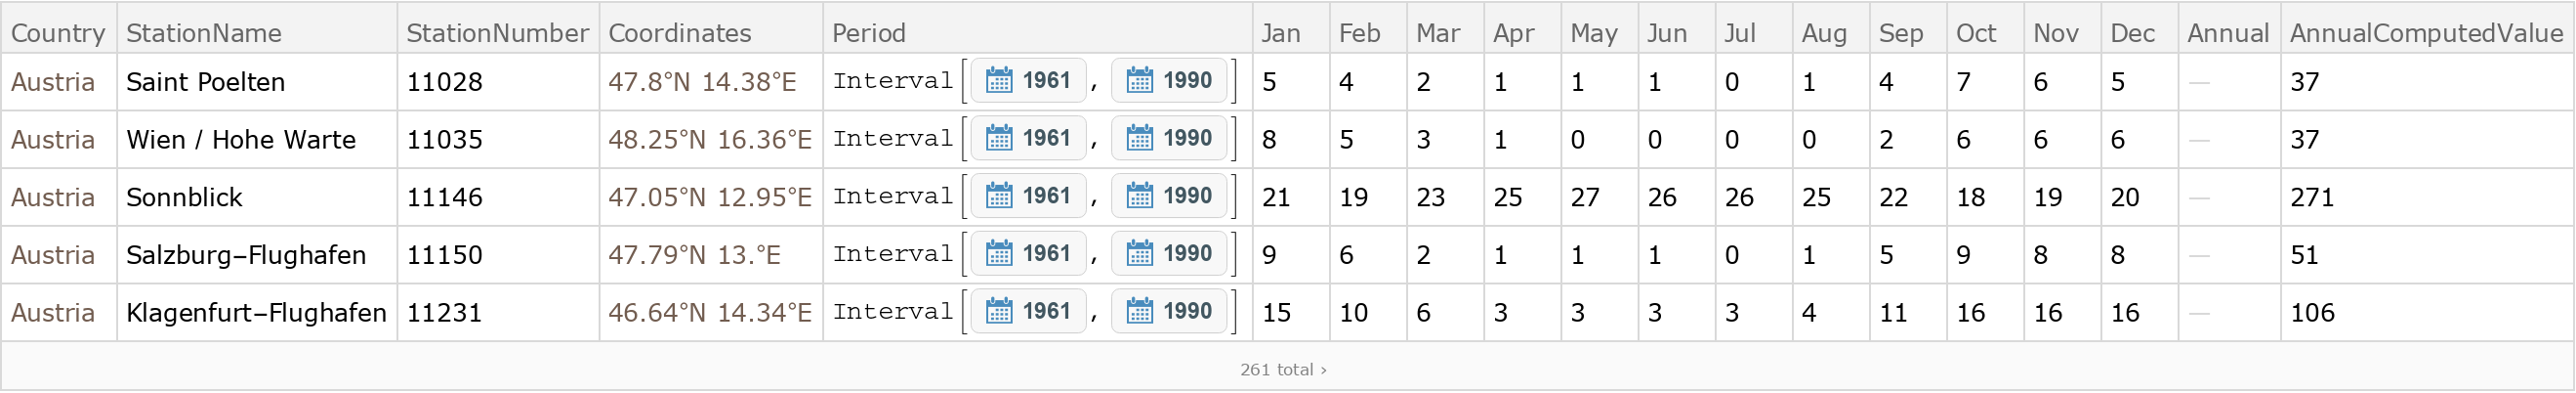The width and height of the screenshot is (2576, 393).
Task: Click station number 11150 cell
Action: coord(444,255)
